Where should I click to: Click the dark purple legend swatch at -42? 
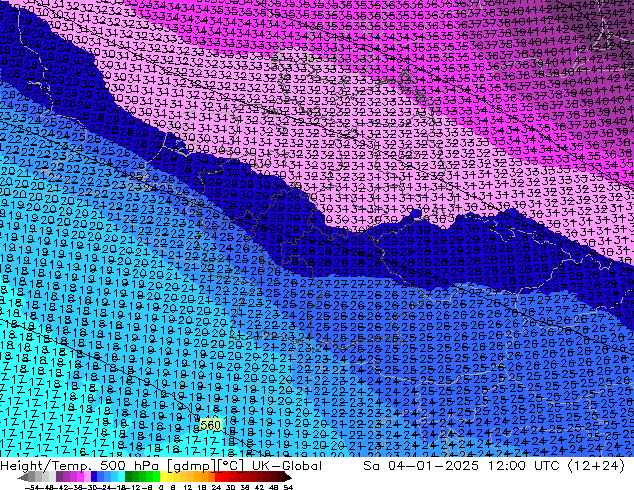tap(59, 476)
